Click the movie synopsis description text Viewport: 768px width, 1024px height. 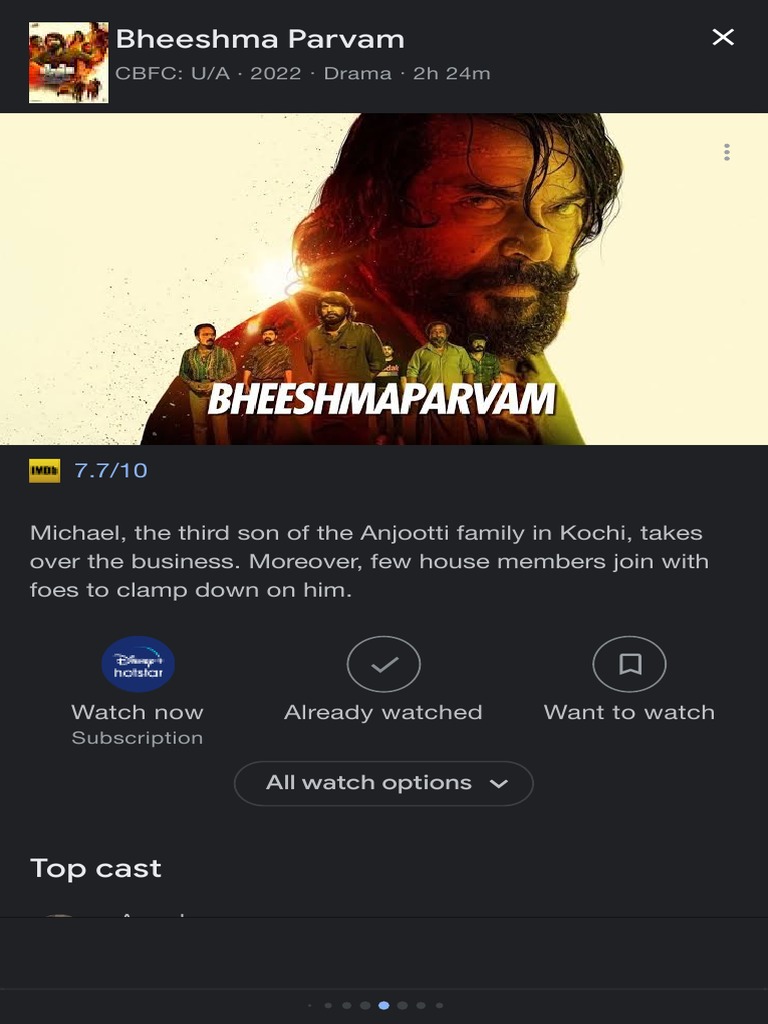pos(370,561)
